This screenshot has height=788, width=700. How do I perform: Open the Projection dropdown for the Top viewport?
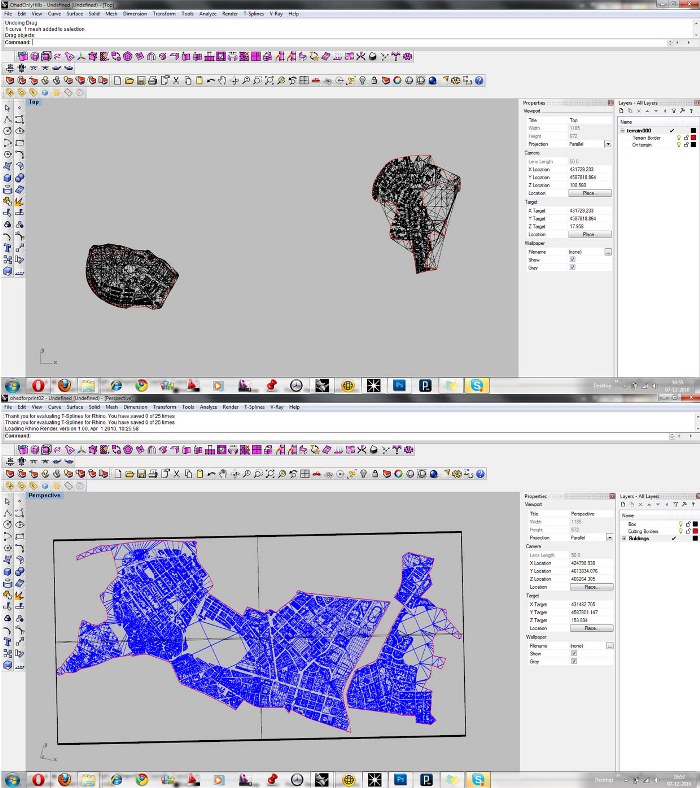click(x=607, y=144)
